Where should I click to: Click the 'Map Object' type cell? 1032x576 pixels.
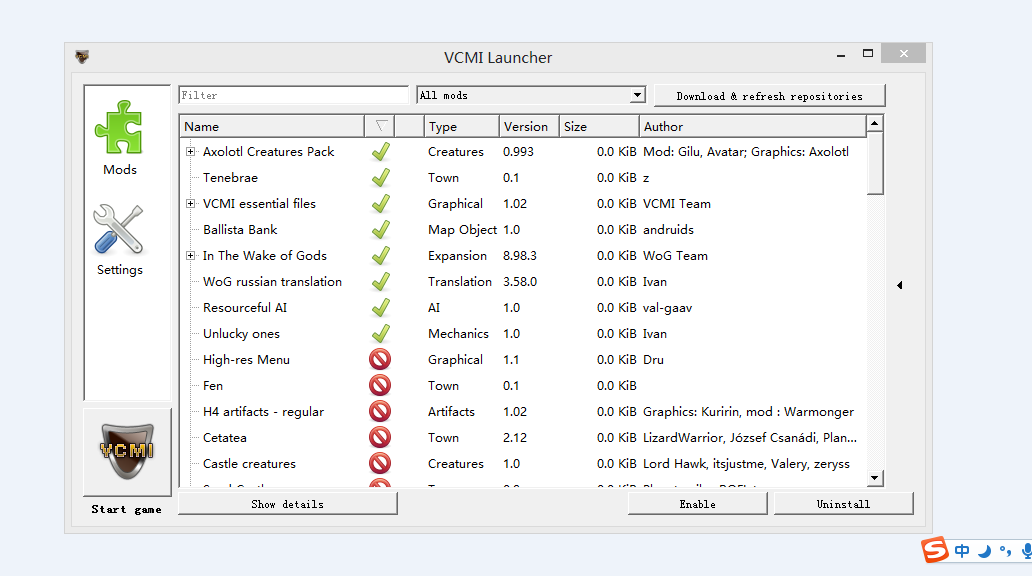(462, 230)
